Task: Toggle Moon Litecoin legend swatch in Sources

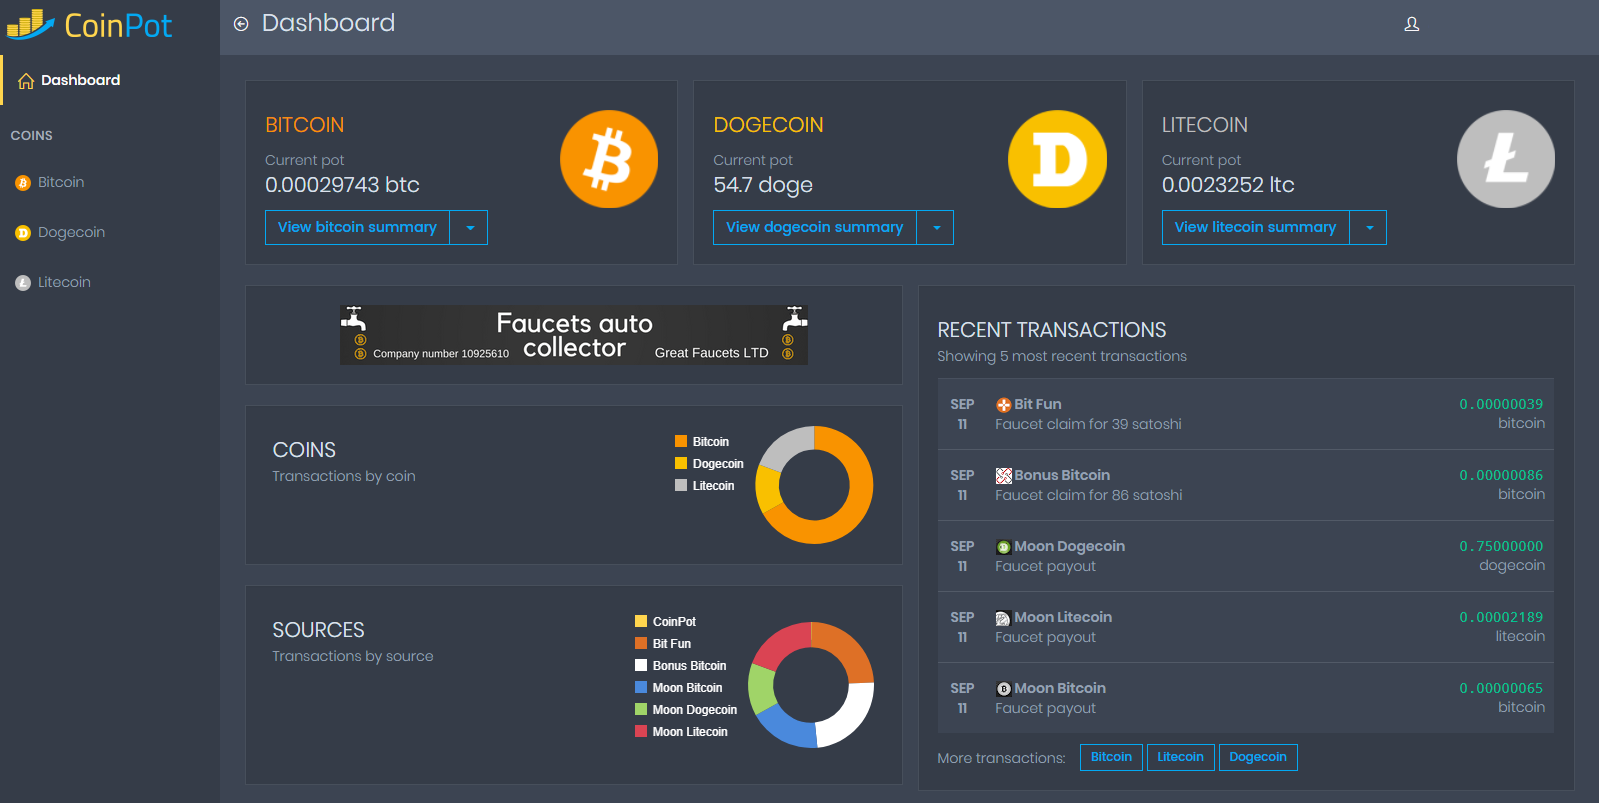Action: click(x=641, y=731)
